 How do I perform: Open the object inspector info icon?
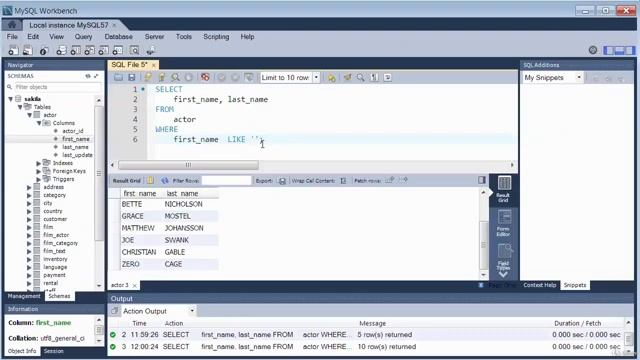[x=44, y=51]
